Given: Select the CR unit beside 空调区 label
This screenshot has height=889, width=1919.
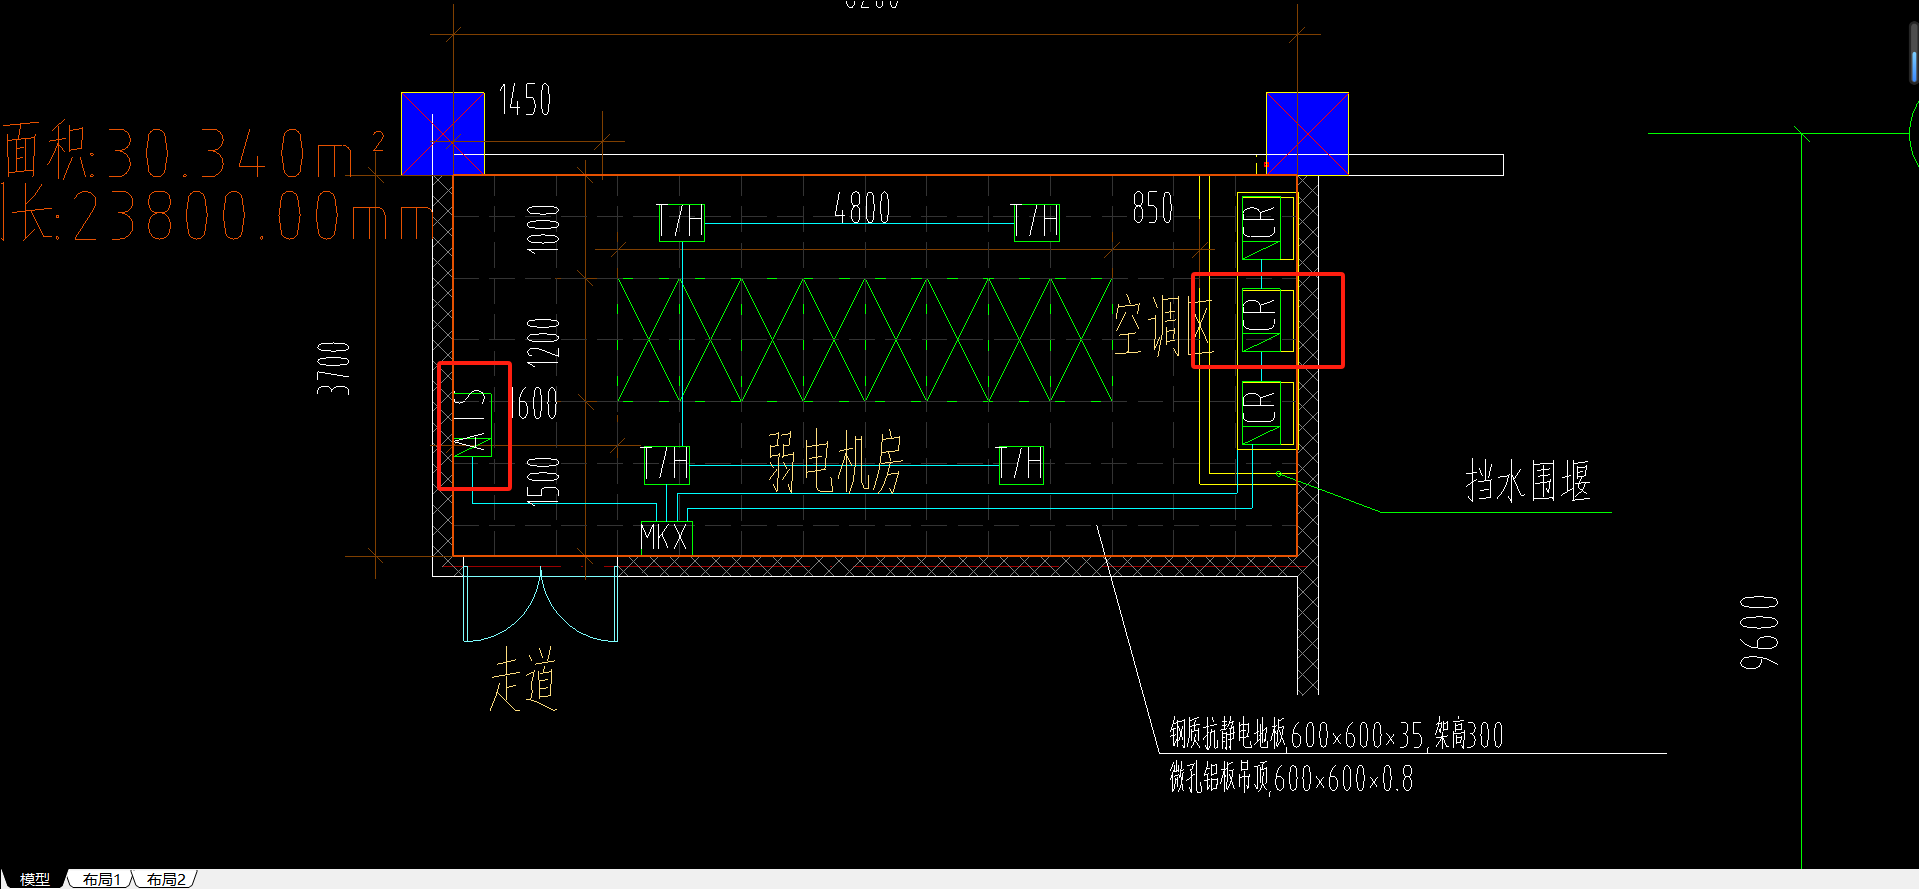Looking at the screenshot, I should point(1266,320).
